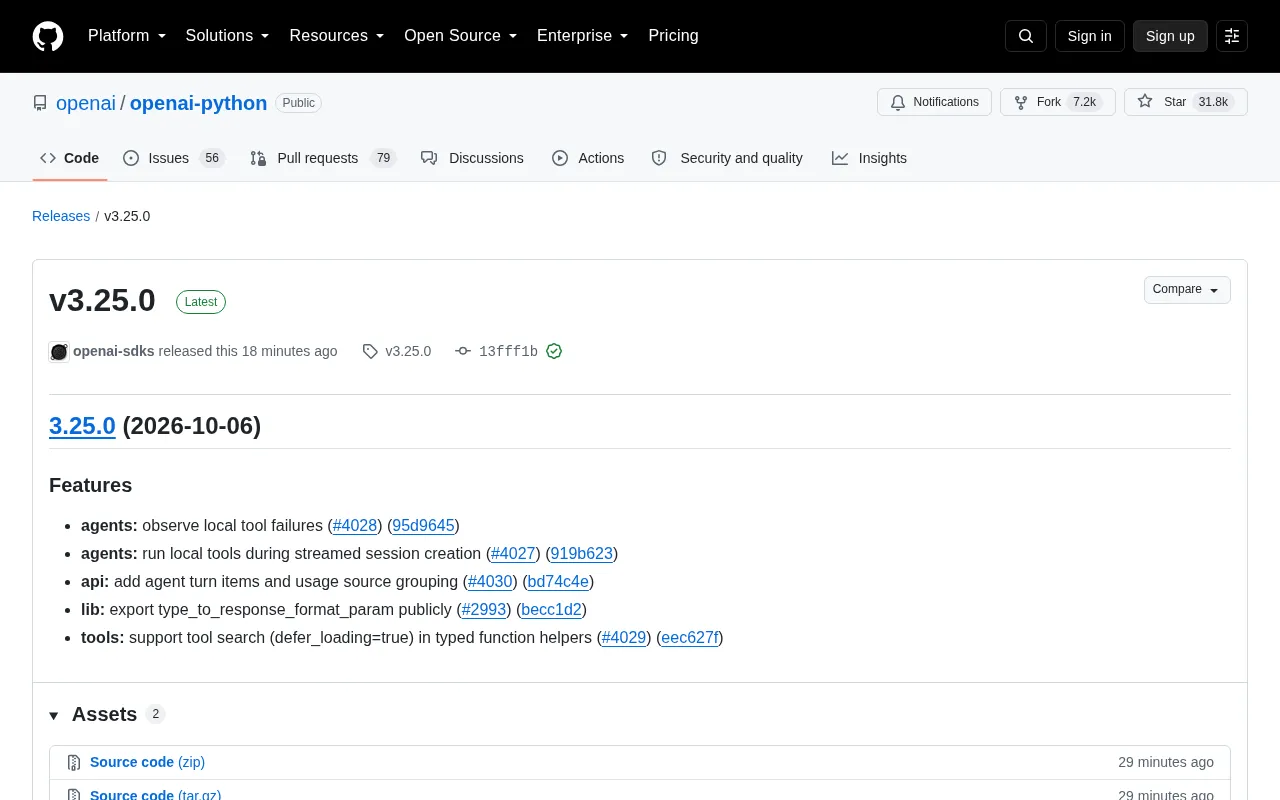The width and height of the screenshot is (1280, 800).
Task: Open the Pull requests tab
Action: click(323, 158)
